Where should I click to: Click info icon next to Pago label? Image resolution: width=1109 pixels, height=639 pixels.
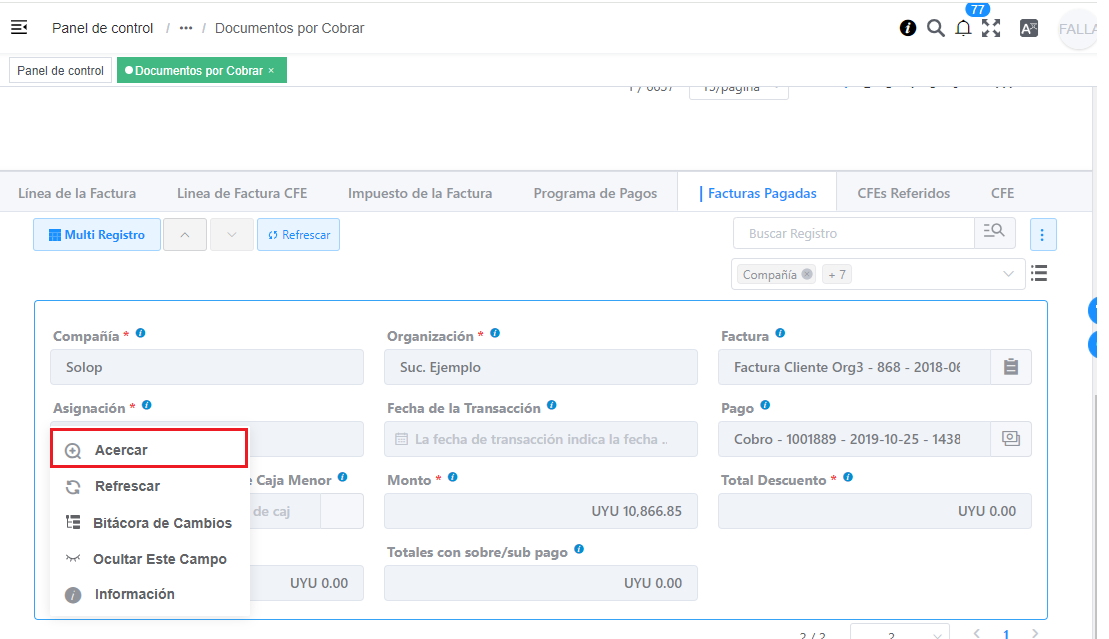click(x=765, y=405)
